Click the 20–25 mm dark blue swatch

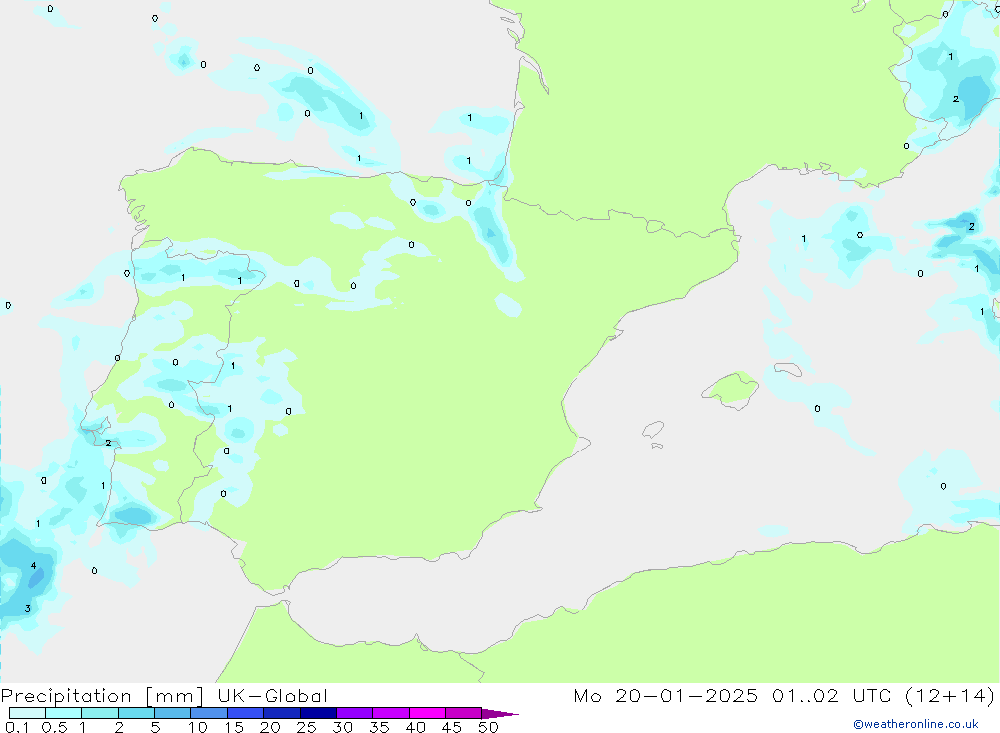(x=282, y=713)
